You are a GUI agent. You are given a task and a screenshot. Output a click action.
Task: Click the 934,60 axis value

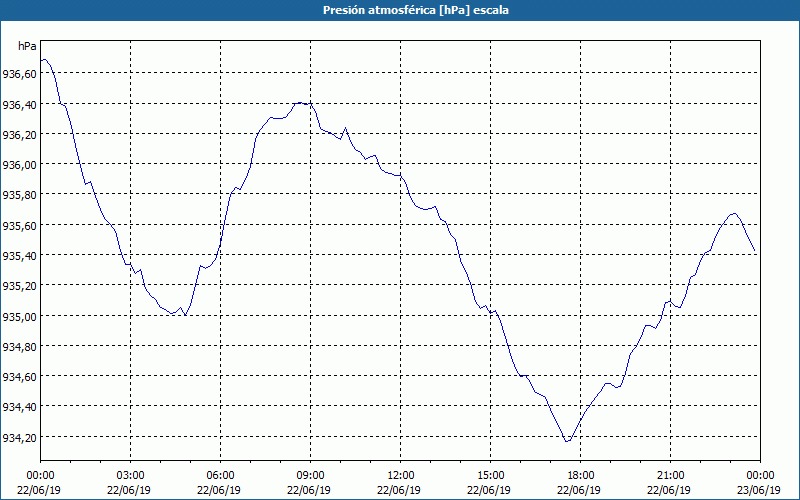tap(19, 377)
